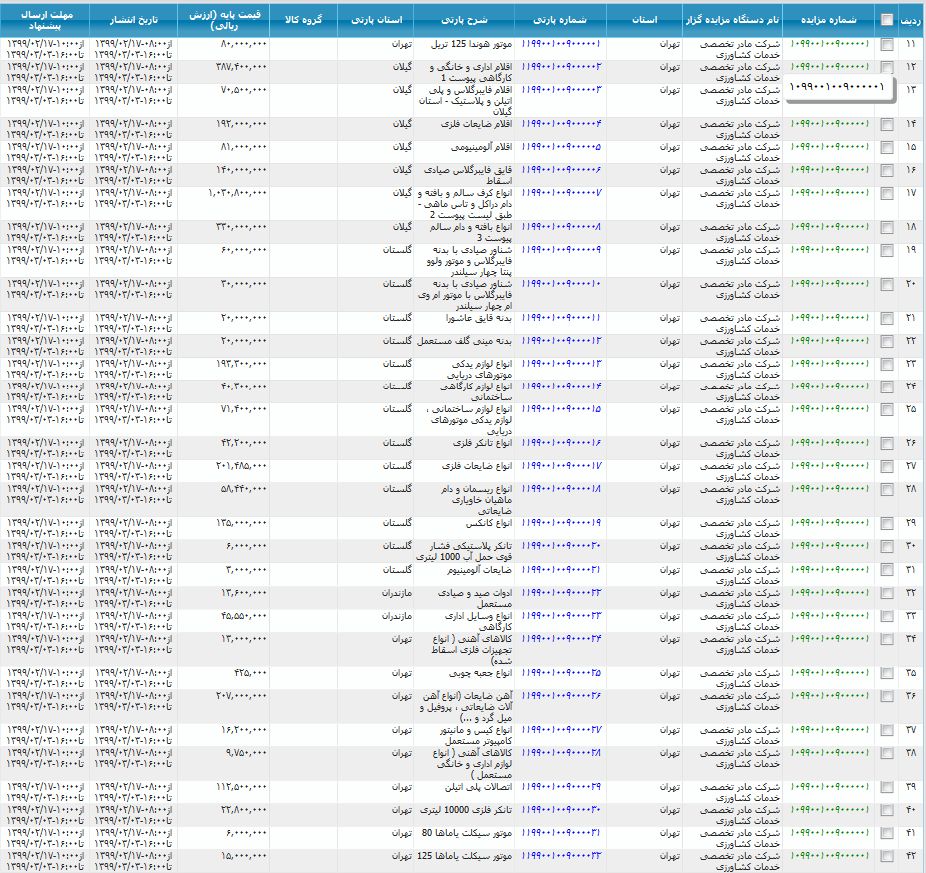Click the green auction number in row ۱۴

click(829, 124)
